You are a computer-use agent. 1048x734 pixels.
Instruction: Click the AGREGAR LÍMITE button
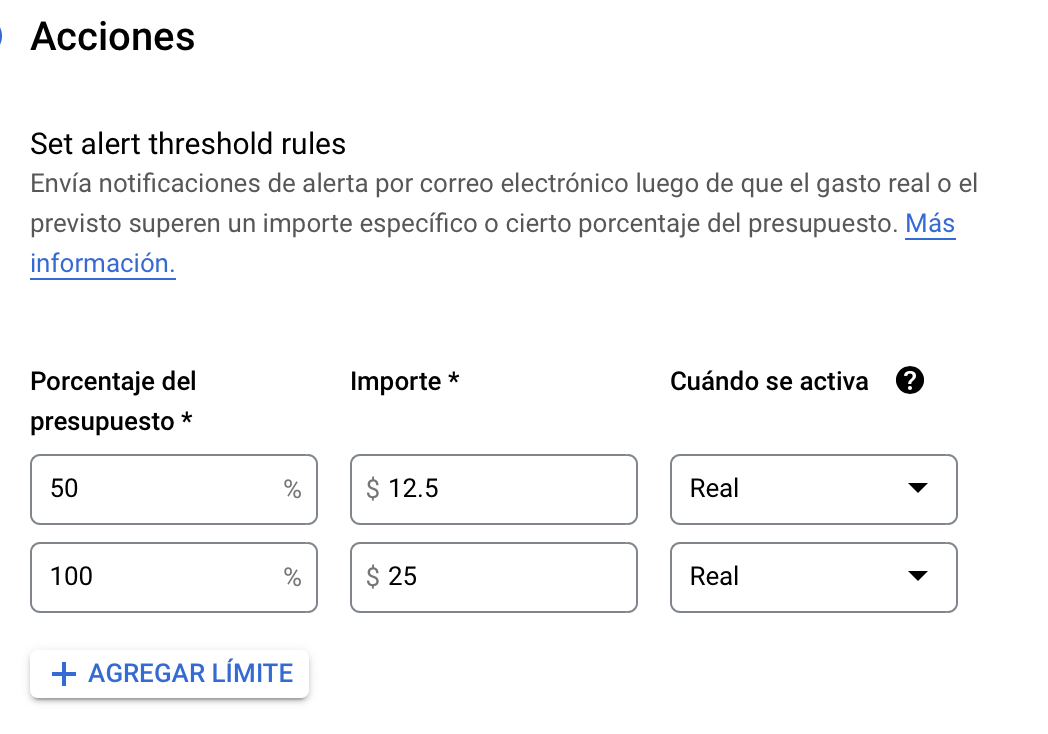pyautogui.click(x=170, y=674)
